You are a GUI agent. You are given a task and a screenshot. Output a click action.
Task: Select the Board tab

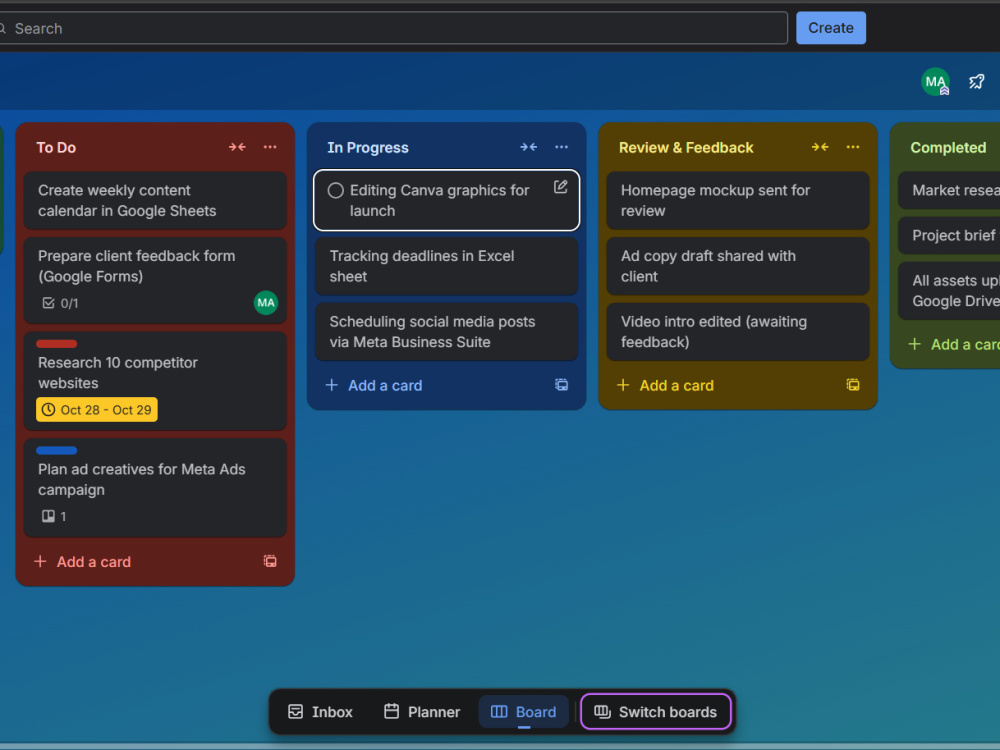524,712
